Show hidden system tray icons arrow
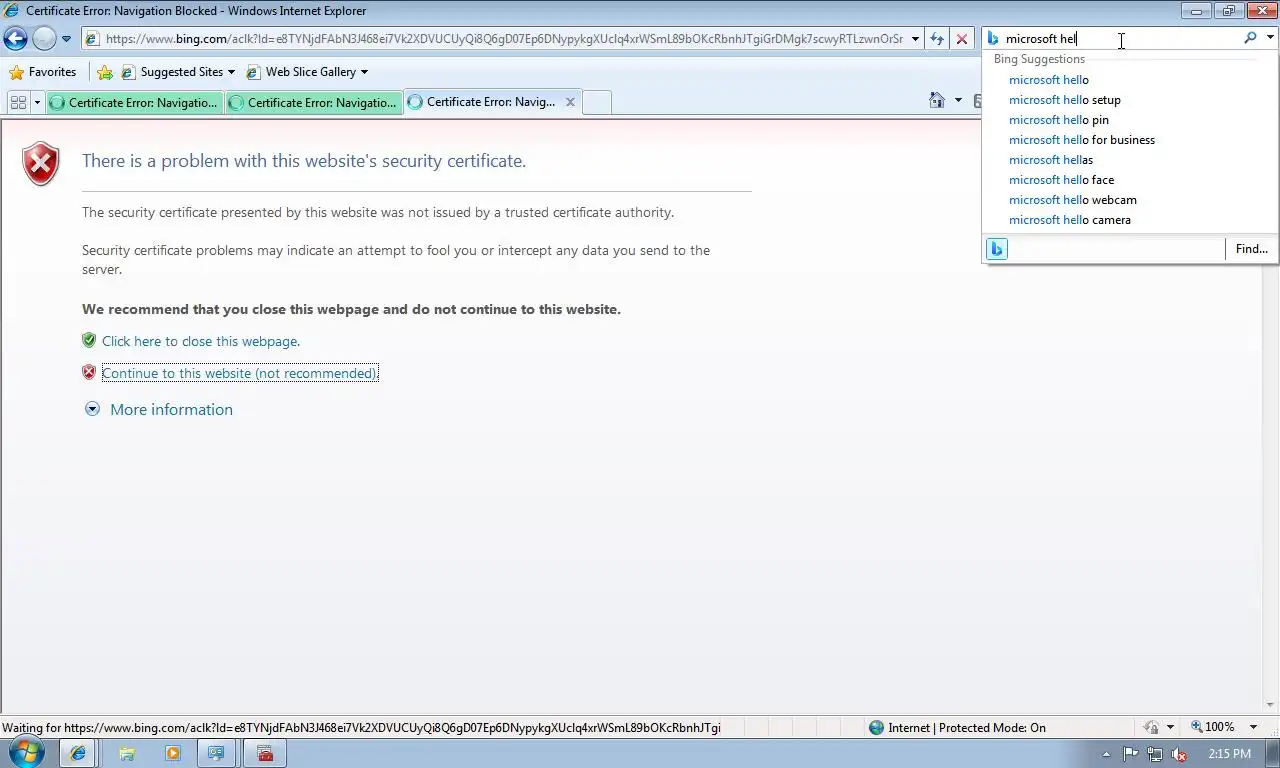This screenshot has height=768, width=1280. (x=1106, y=755)
